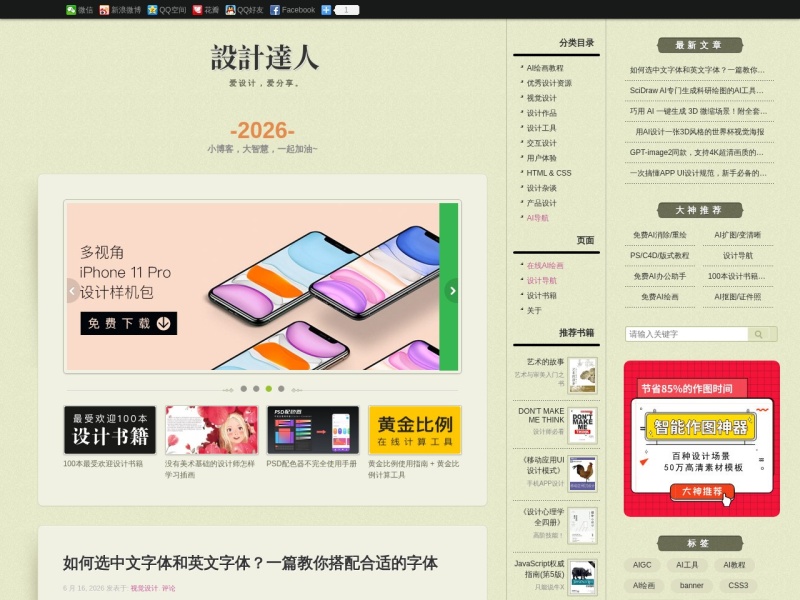Open 黄金比例 calculator thumbnail

tap(415, 430)
